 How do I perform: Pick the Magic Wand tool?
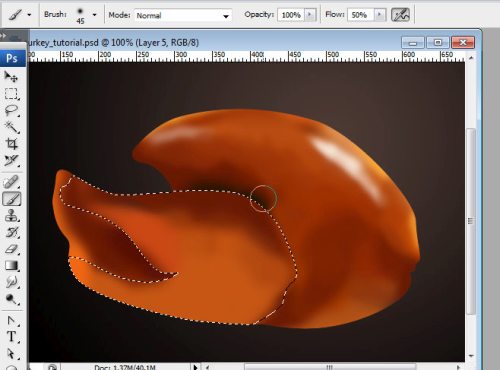pyautogui.click(x=11, y=127)
